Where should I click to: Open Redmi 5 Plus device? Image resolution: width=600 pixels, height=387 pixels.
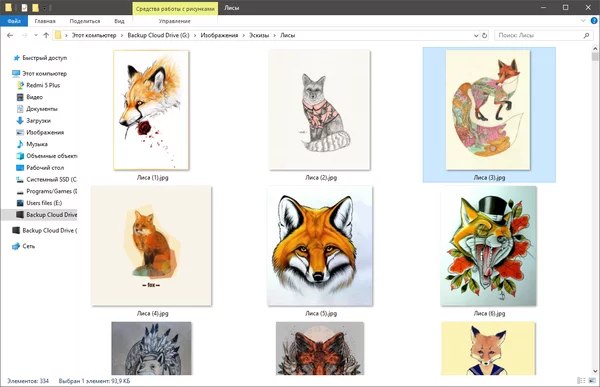pyautogui.click(x=43, y=85)
